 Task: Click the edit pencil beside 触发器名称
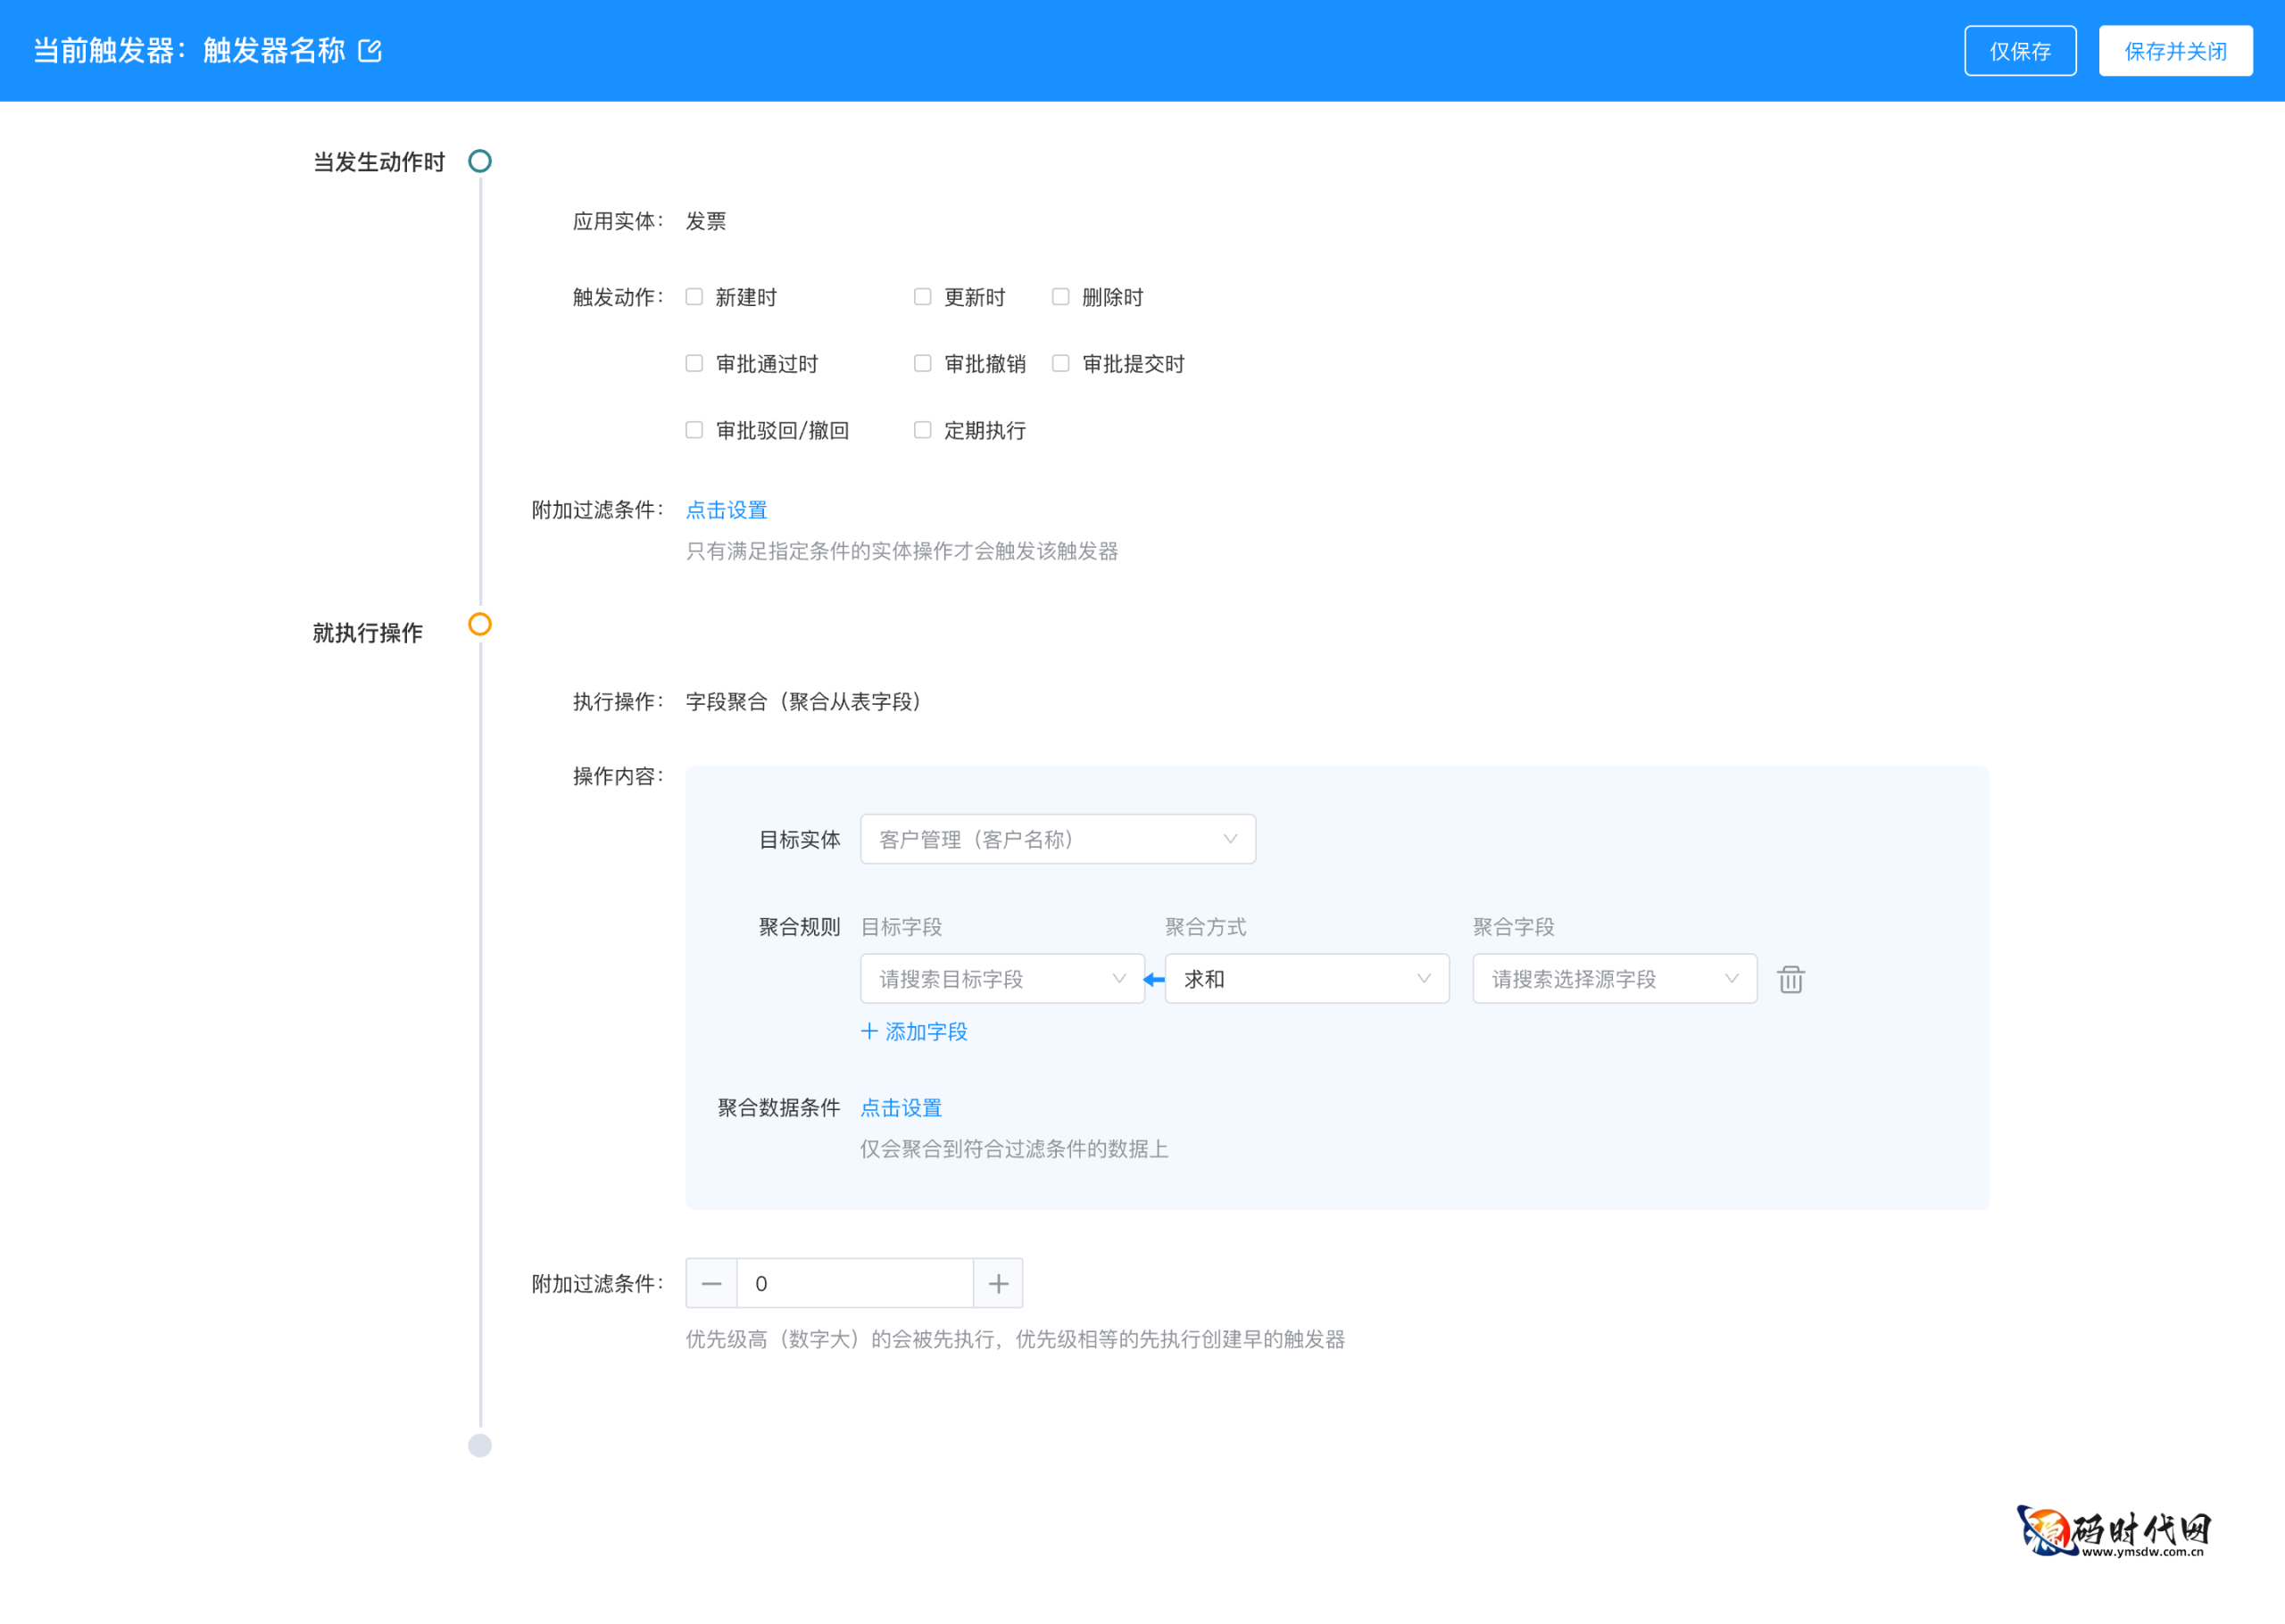coord(371,50)
